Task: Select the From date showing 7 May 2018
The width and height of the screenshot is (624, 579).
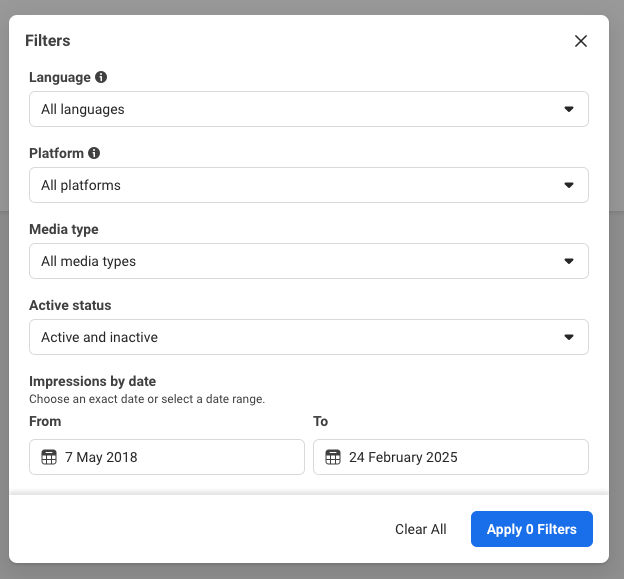Action: point(167,457)
